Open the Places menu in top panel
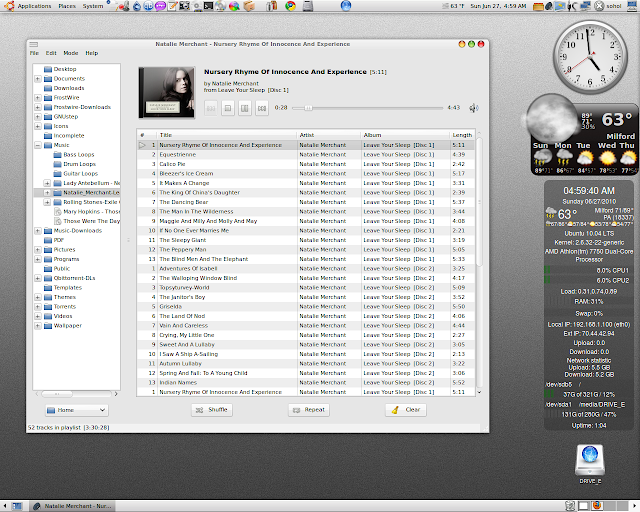 (67, 6)
